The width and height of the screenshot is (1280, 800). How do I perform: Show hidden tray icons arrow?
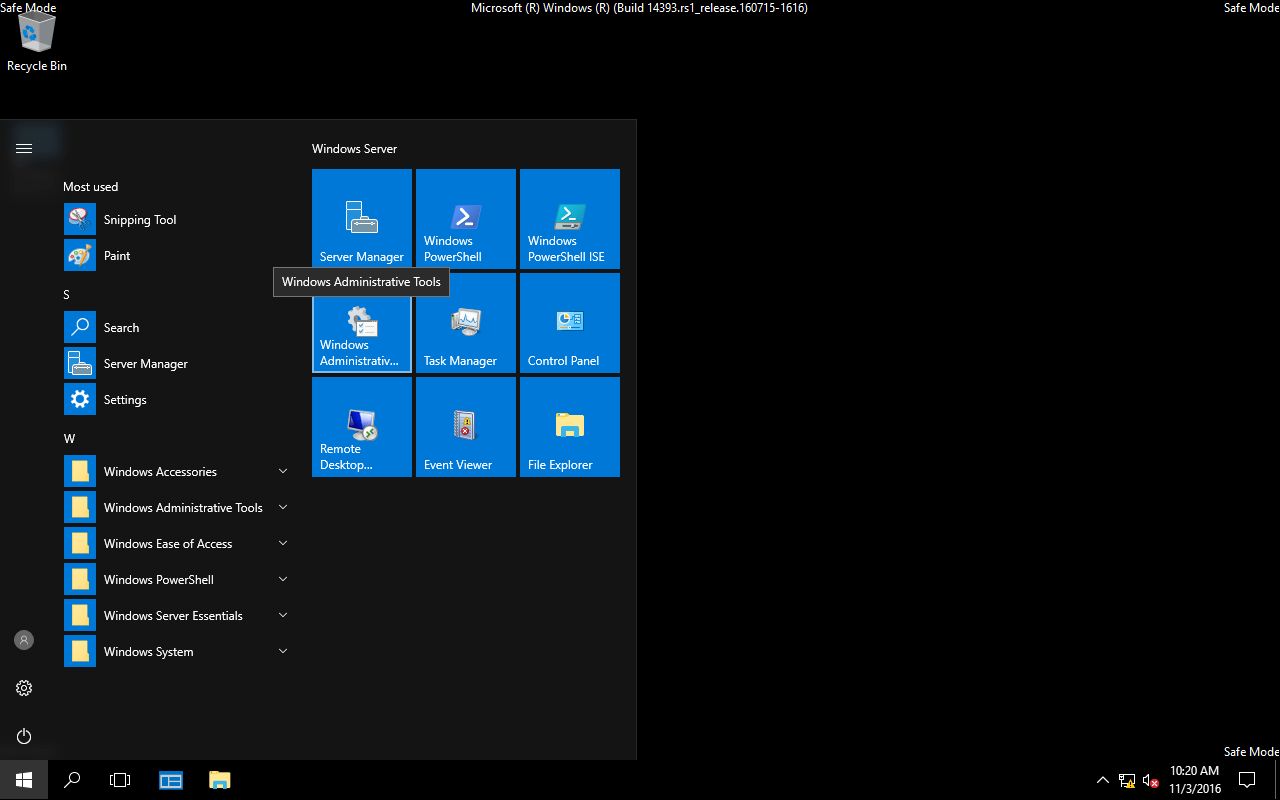coord(1103,780)
